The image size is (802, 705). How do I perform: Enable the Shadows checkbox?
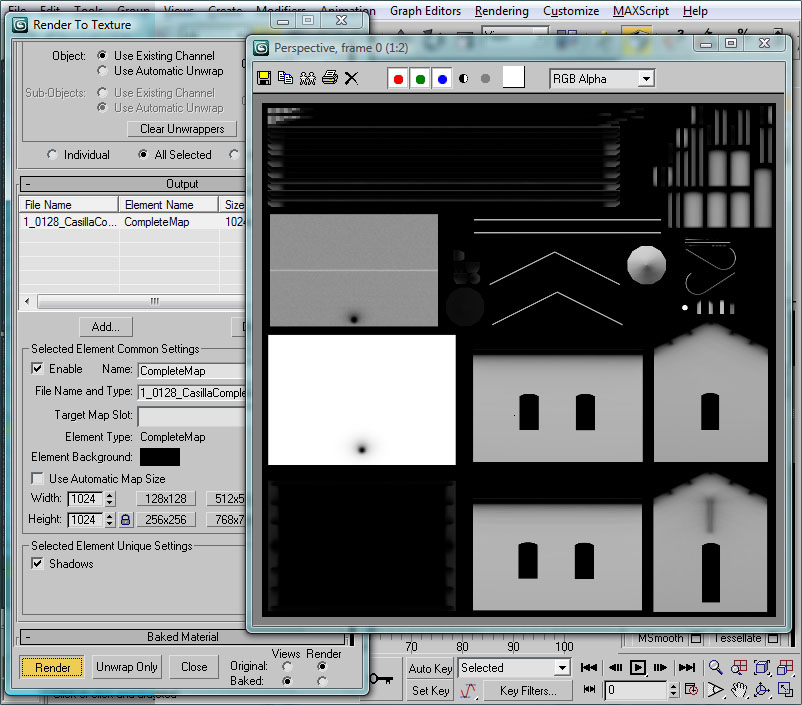coord(38,564)
